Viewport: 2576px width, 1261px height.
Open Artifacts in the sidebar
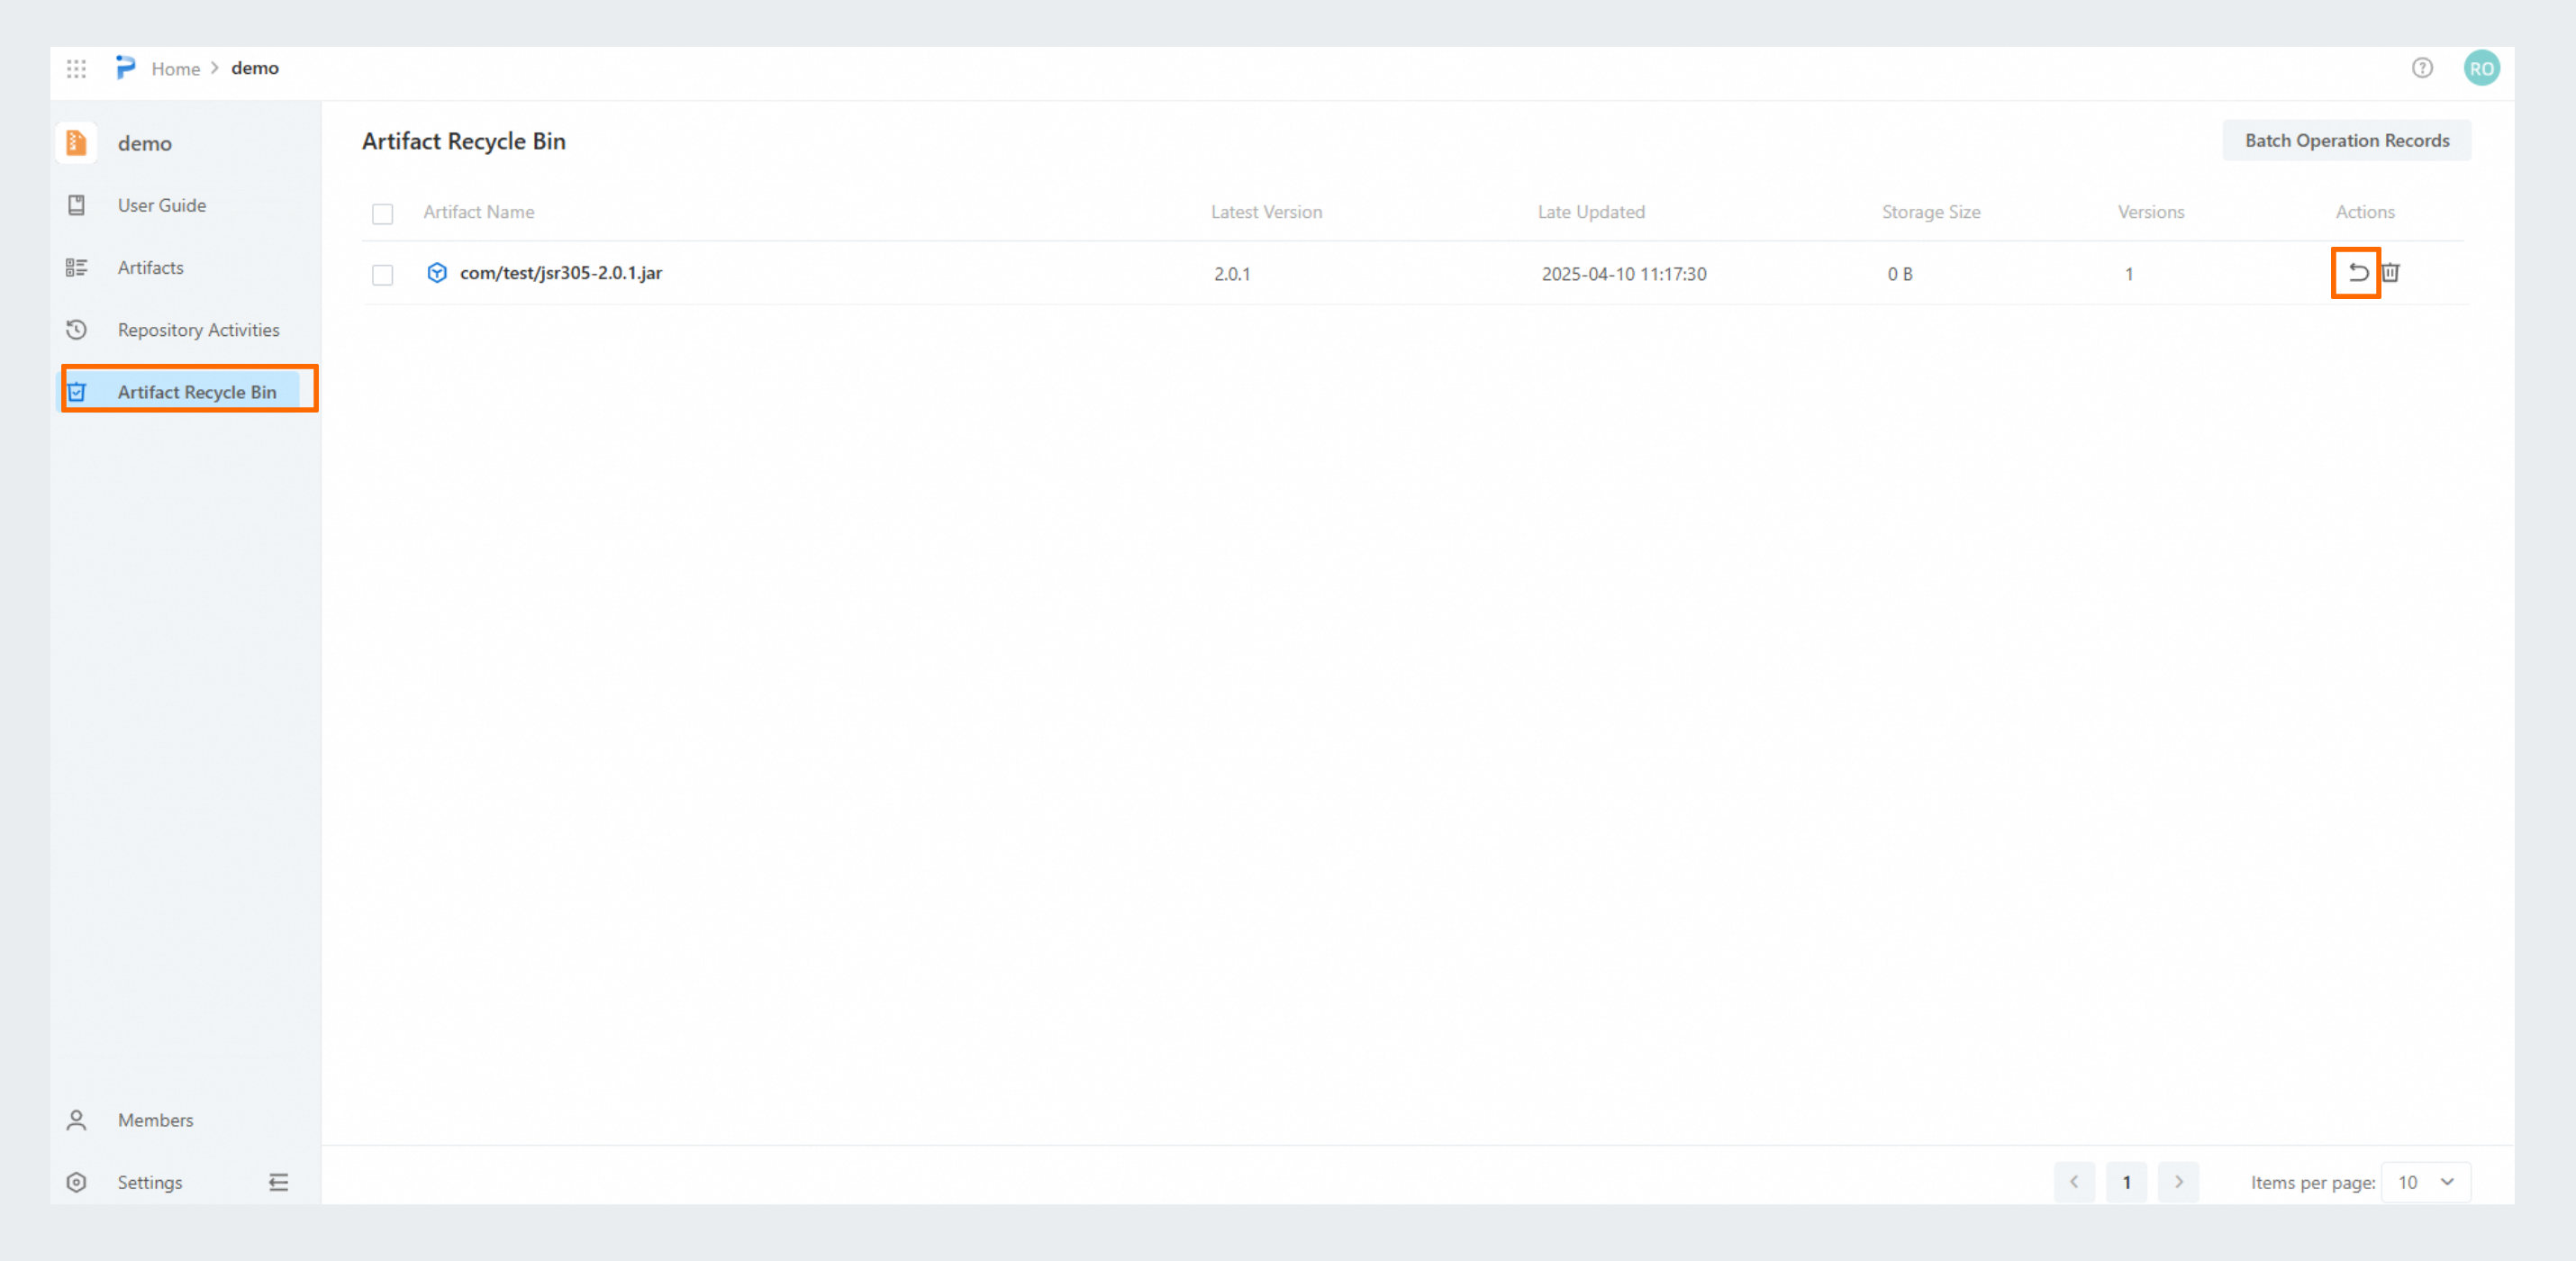coord(150,267)
